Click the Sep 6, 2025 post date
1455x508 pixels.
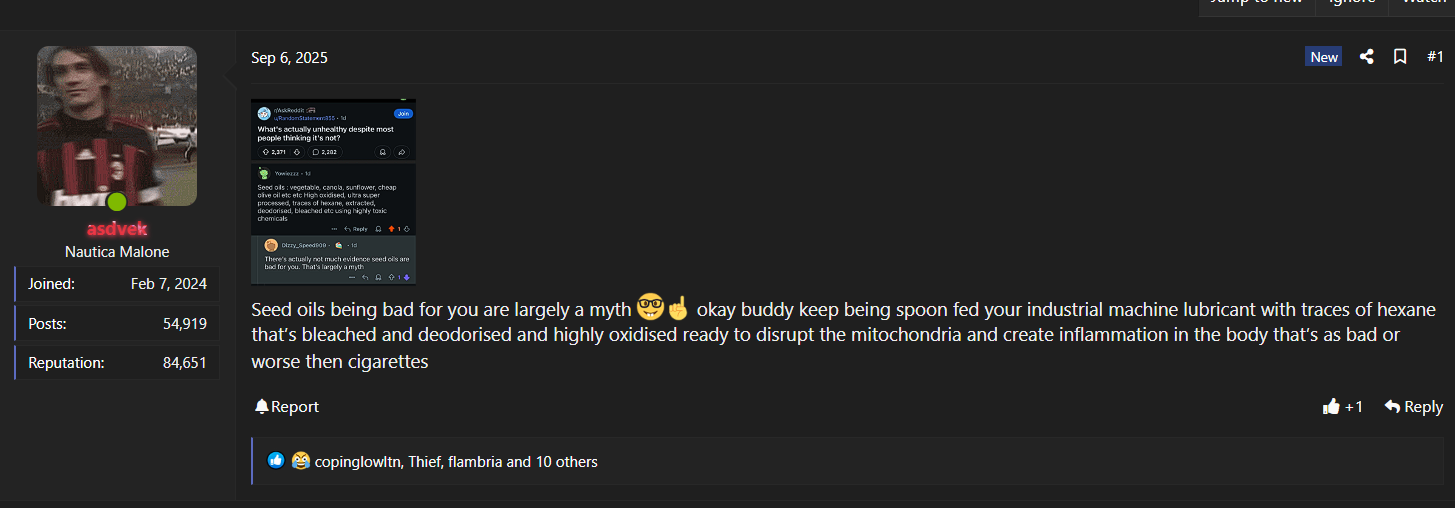pos(289,58)
